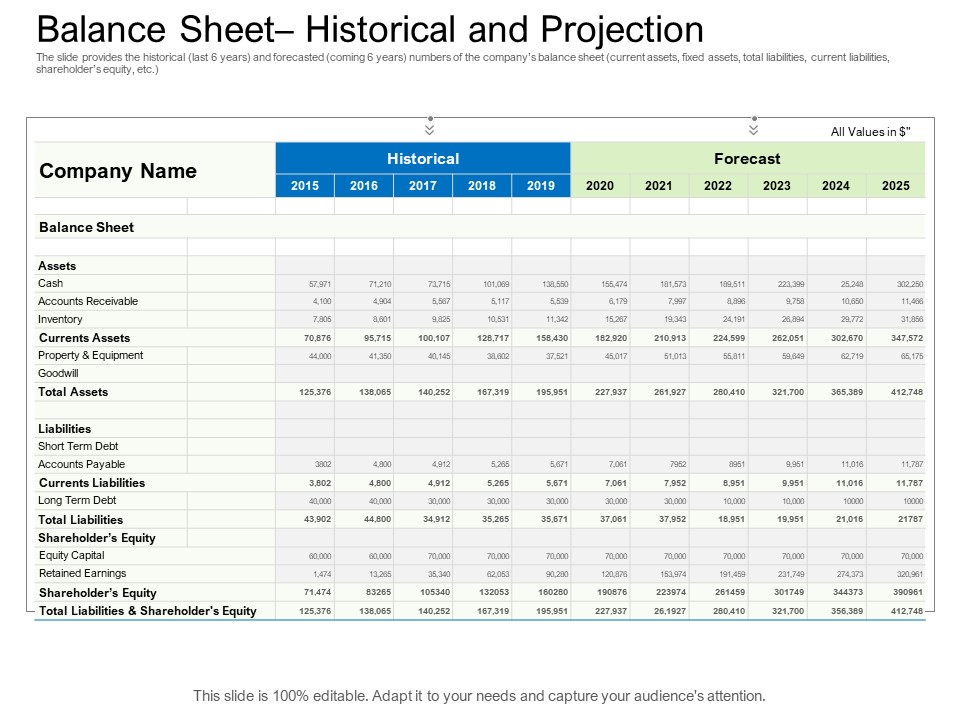Click the 'Inventory' row label
960x720 pixels.
click(x=60, y=319)
